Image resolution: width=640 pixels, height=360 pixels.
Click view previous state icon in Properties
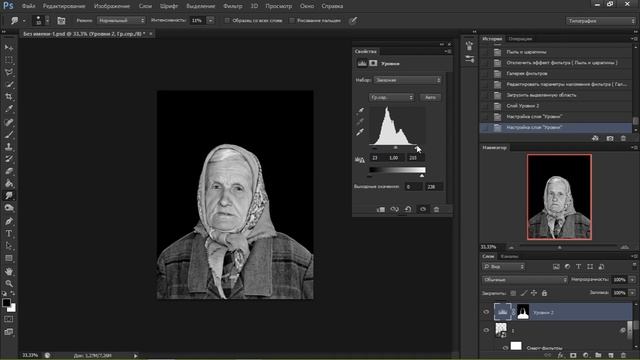(394, 209)
